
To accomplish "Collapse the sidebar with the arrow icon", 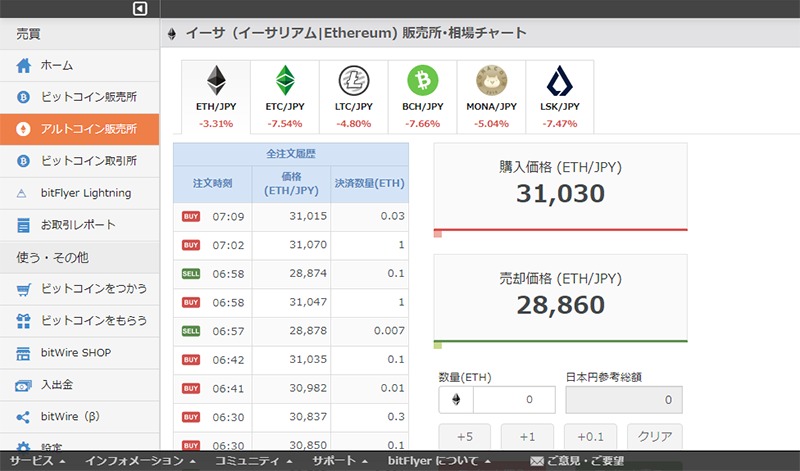I will click(140, 8).
